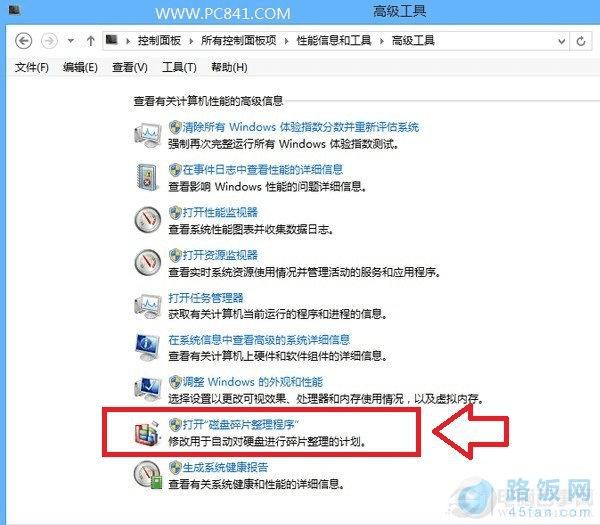Viewport: 600px width, 525px height.
Task: Click description 查看影响 Windows 性能的问题详细信息
Action: (x=267, y=187)
